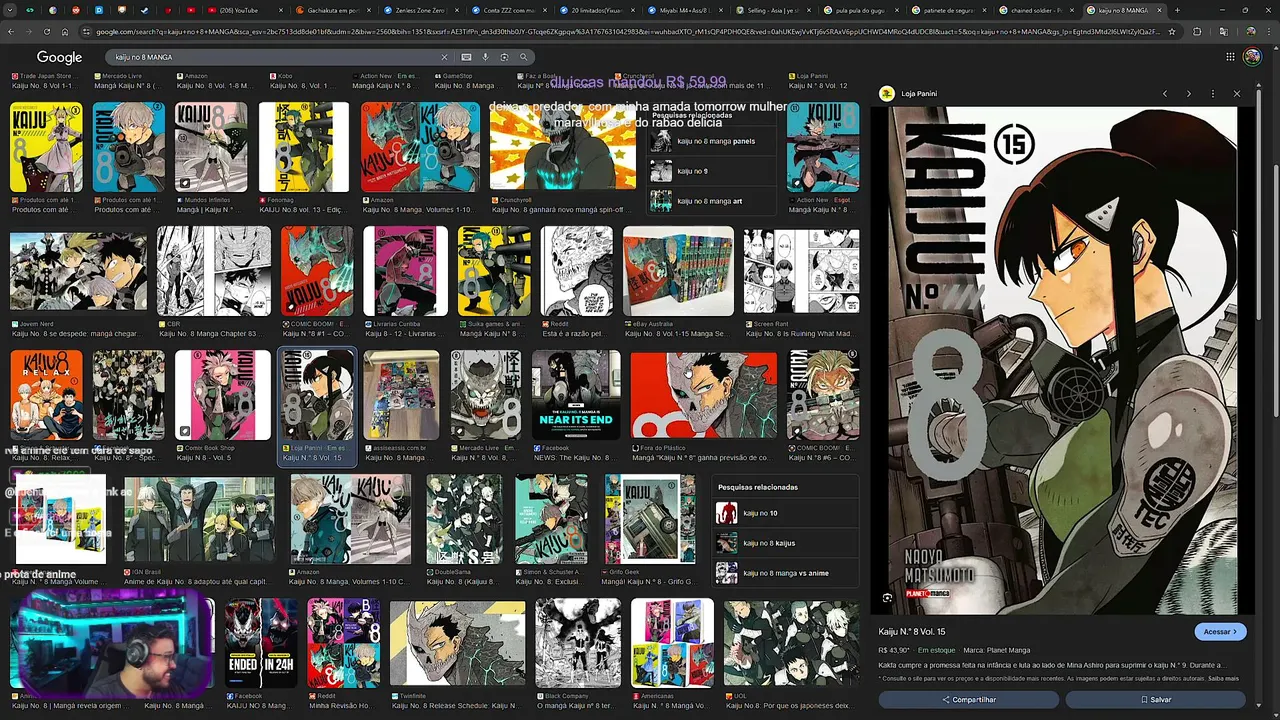Show next image in preview panel
The image size is (1280, 720).
coord(1189,94)
